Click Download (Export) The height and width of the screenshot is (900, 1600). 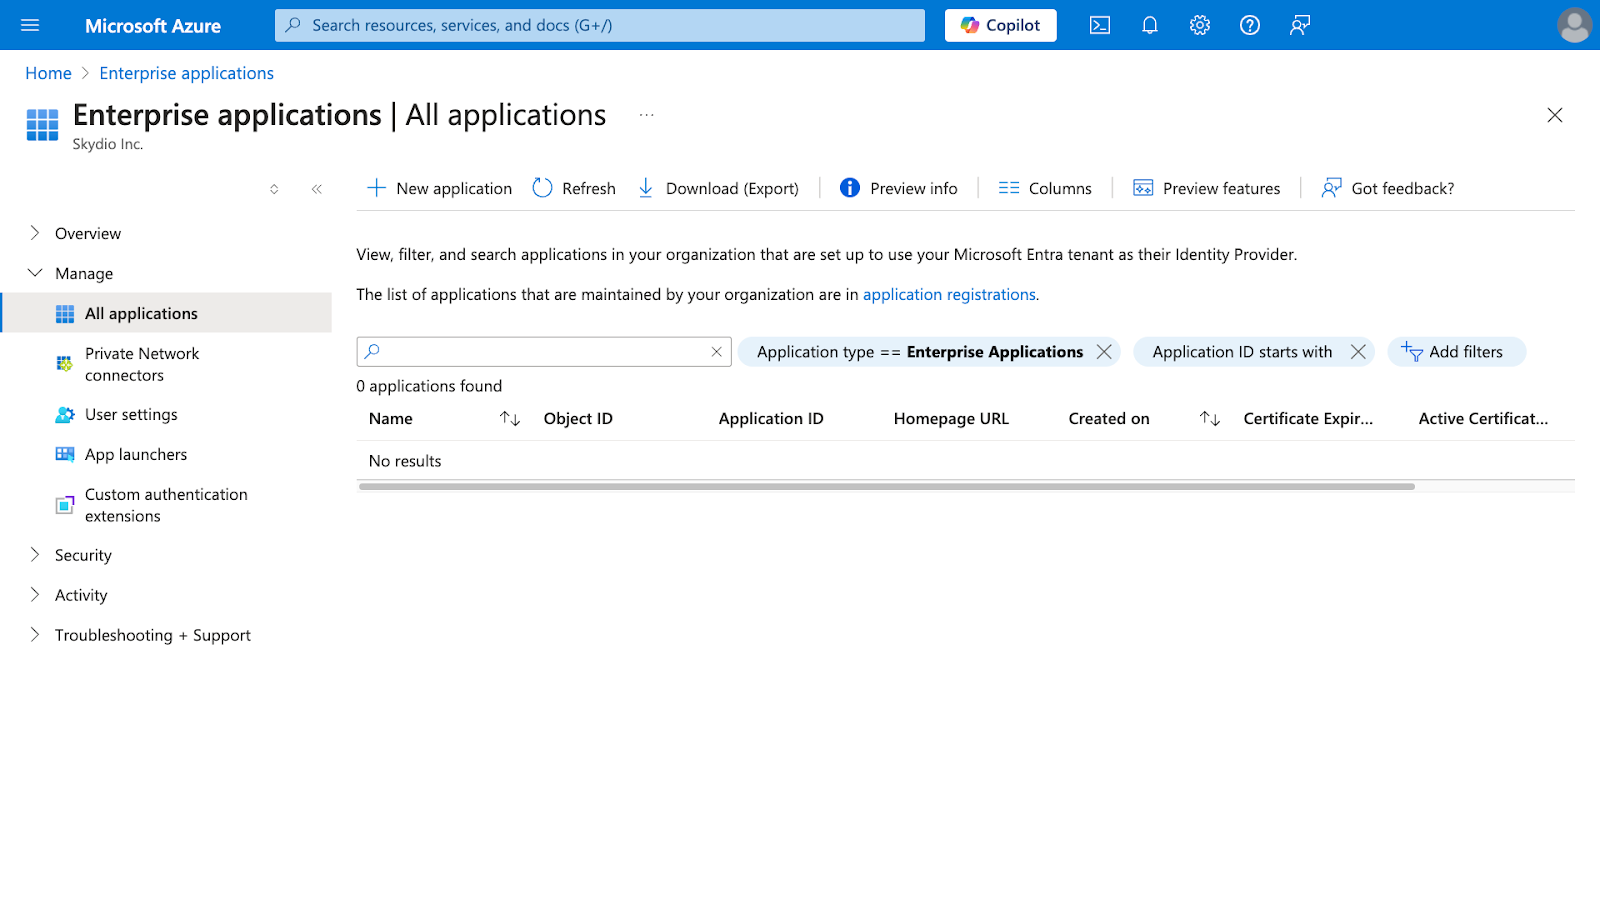click(718, 188)
